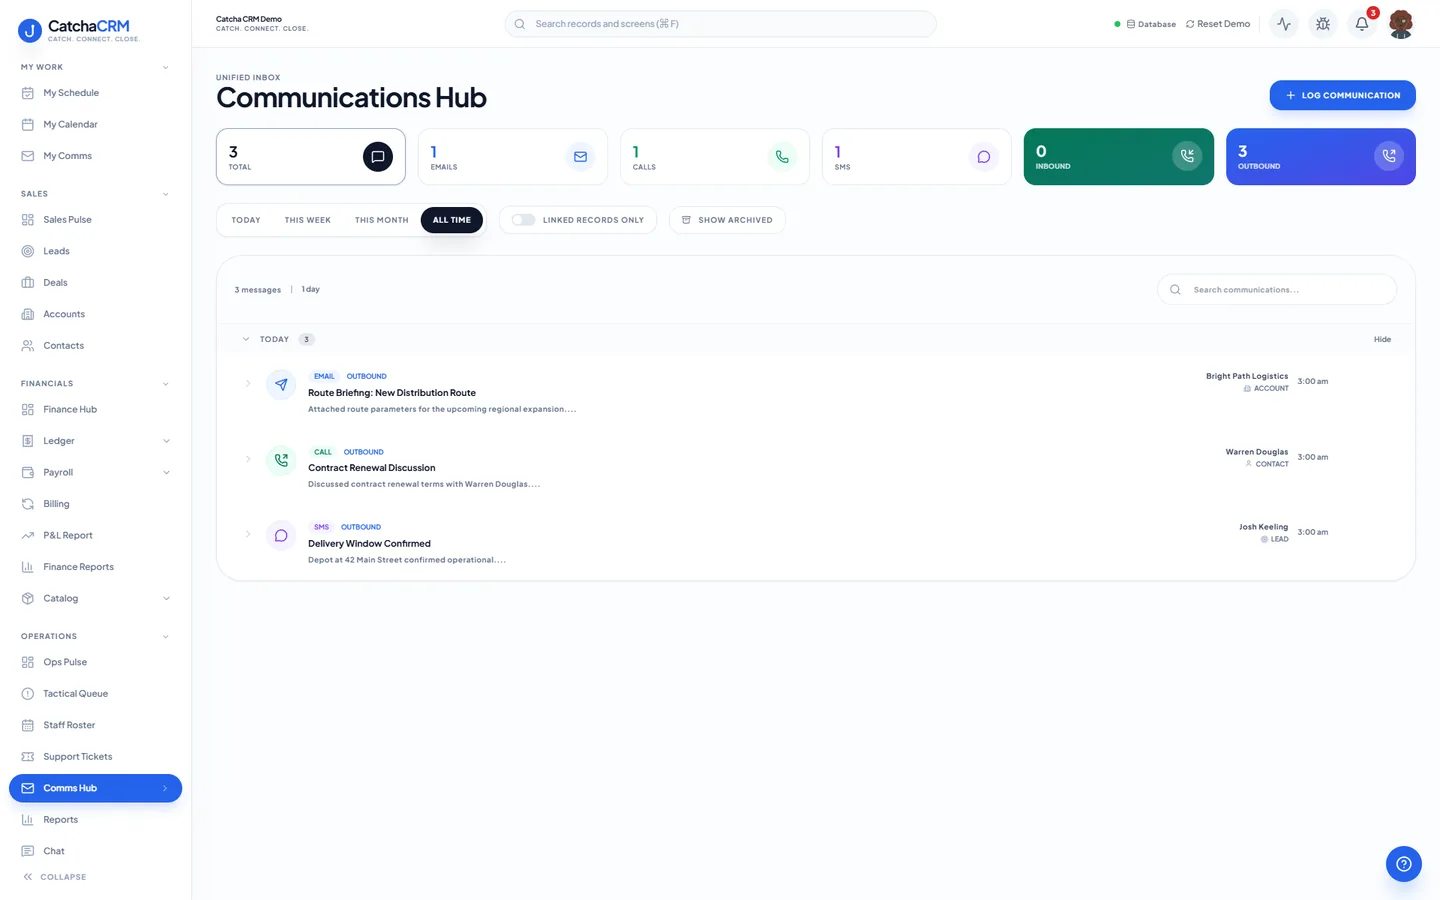The image size is (1440, 900).
Task: Open Support Tickets in the sidebar
Action: point(95,757)
